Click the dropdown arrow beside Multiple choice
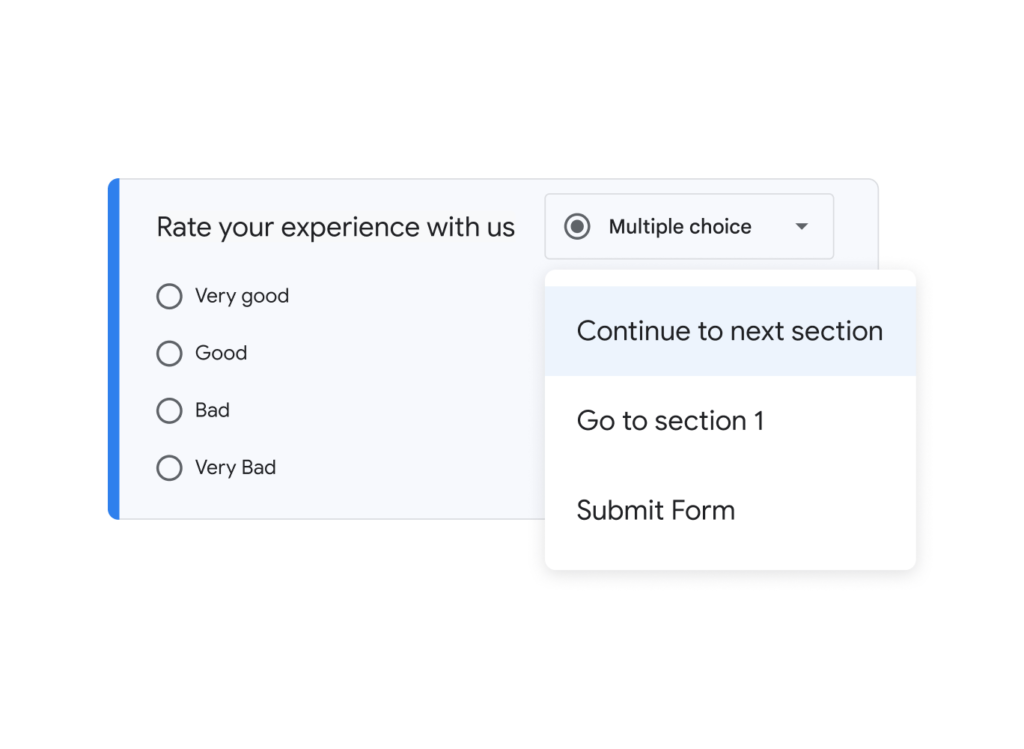Image resolution: width=1024 pixels, height=749 pixels. [801, 227]
